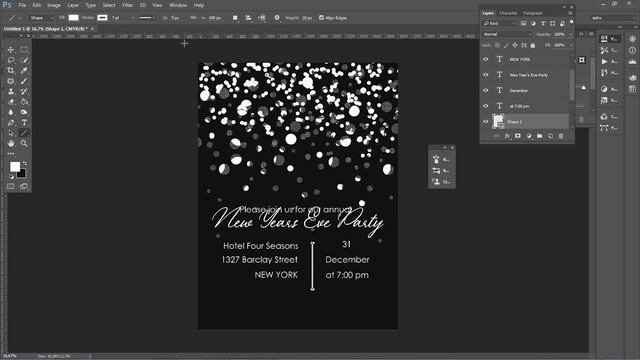The image size is (640, 360).
Task: Open path alignment options
Action: 248,18
